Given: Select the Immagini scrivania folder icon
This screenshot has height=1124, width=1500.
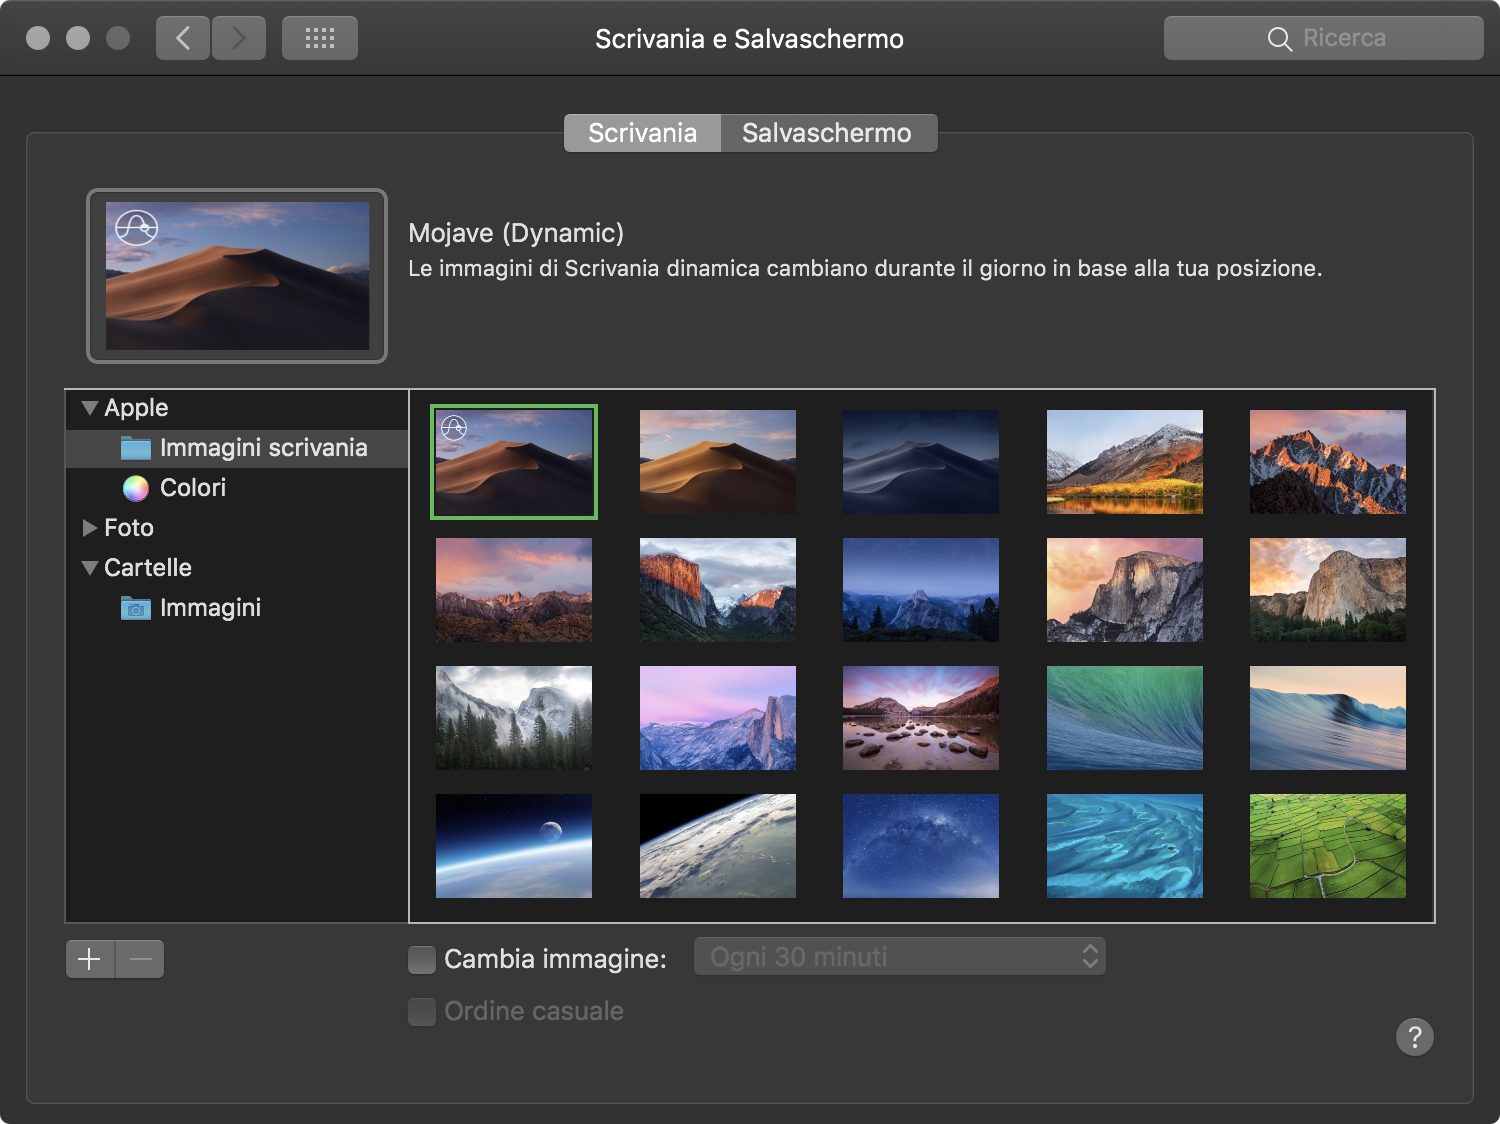Looking at the screenshot, I should pos(136,448).
